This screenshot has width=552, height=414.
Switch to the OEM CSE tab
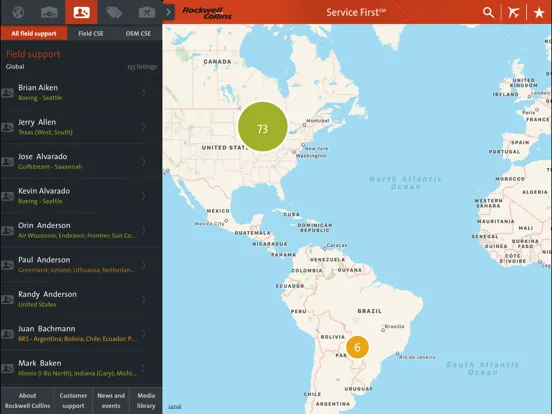coord(138,33)
